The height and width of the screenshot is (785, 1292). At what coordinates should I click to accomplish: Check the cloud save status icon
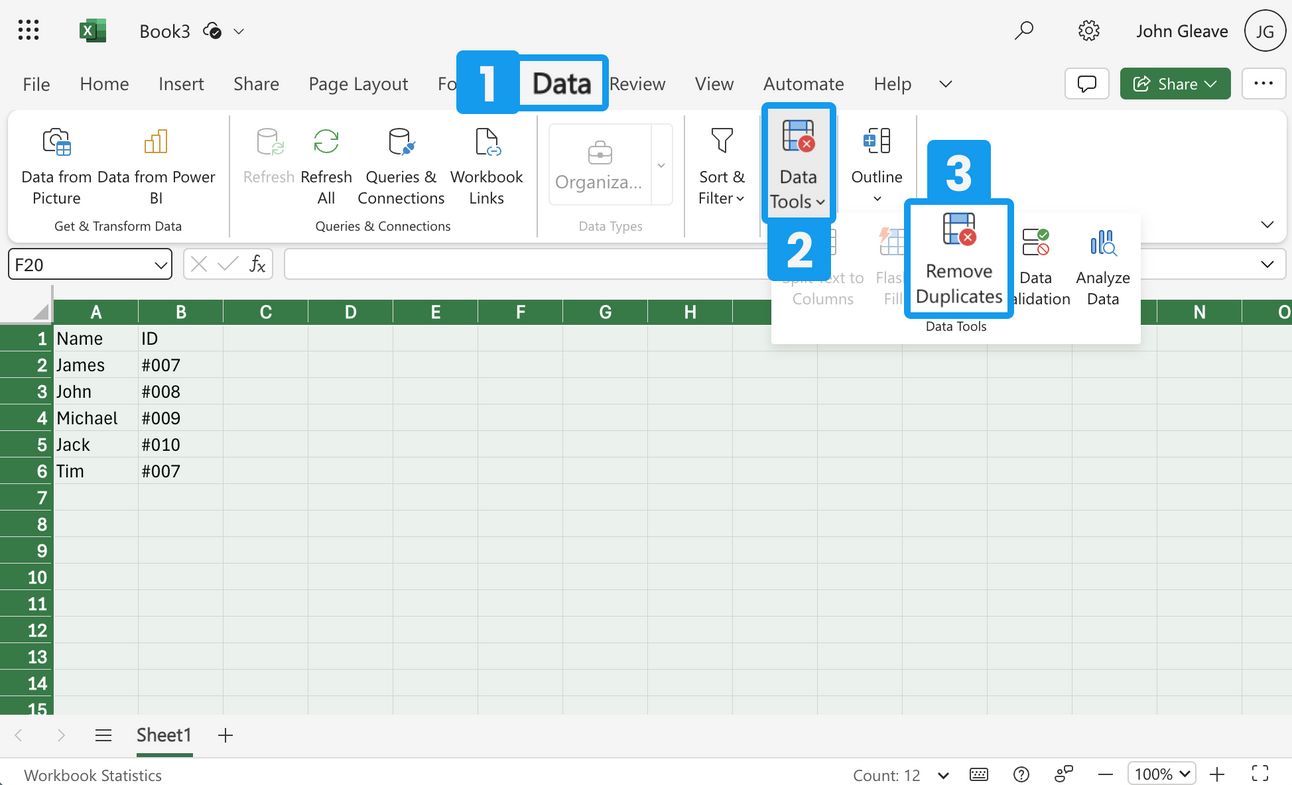(212, 31)
